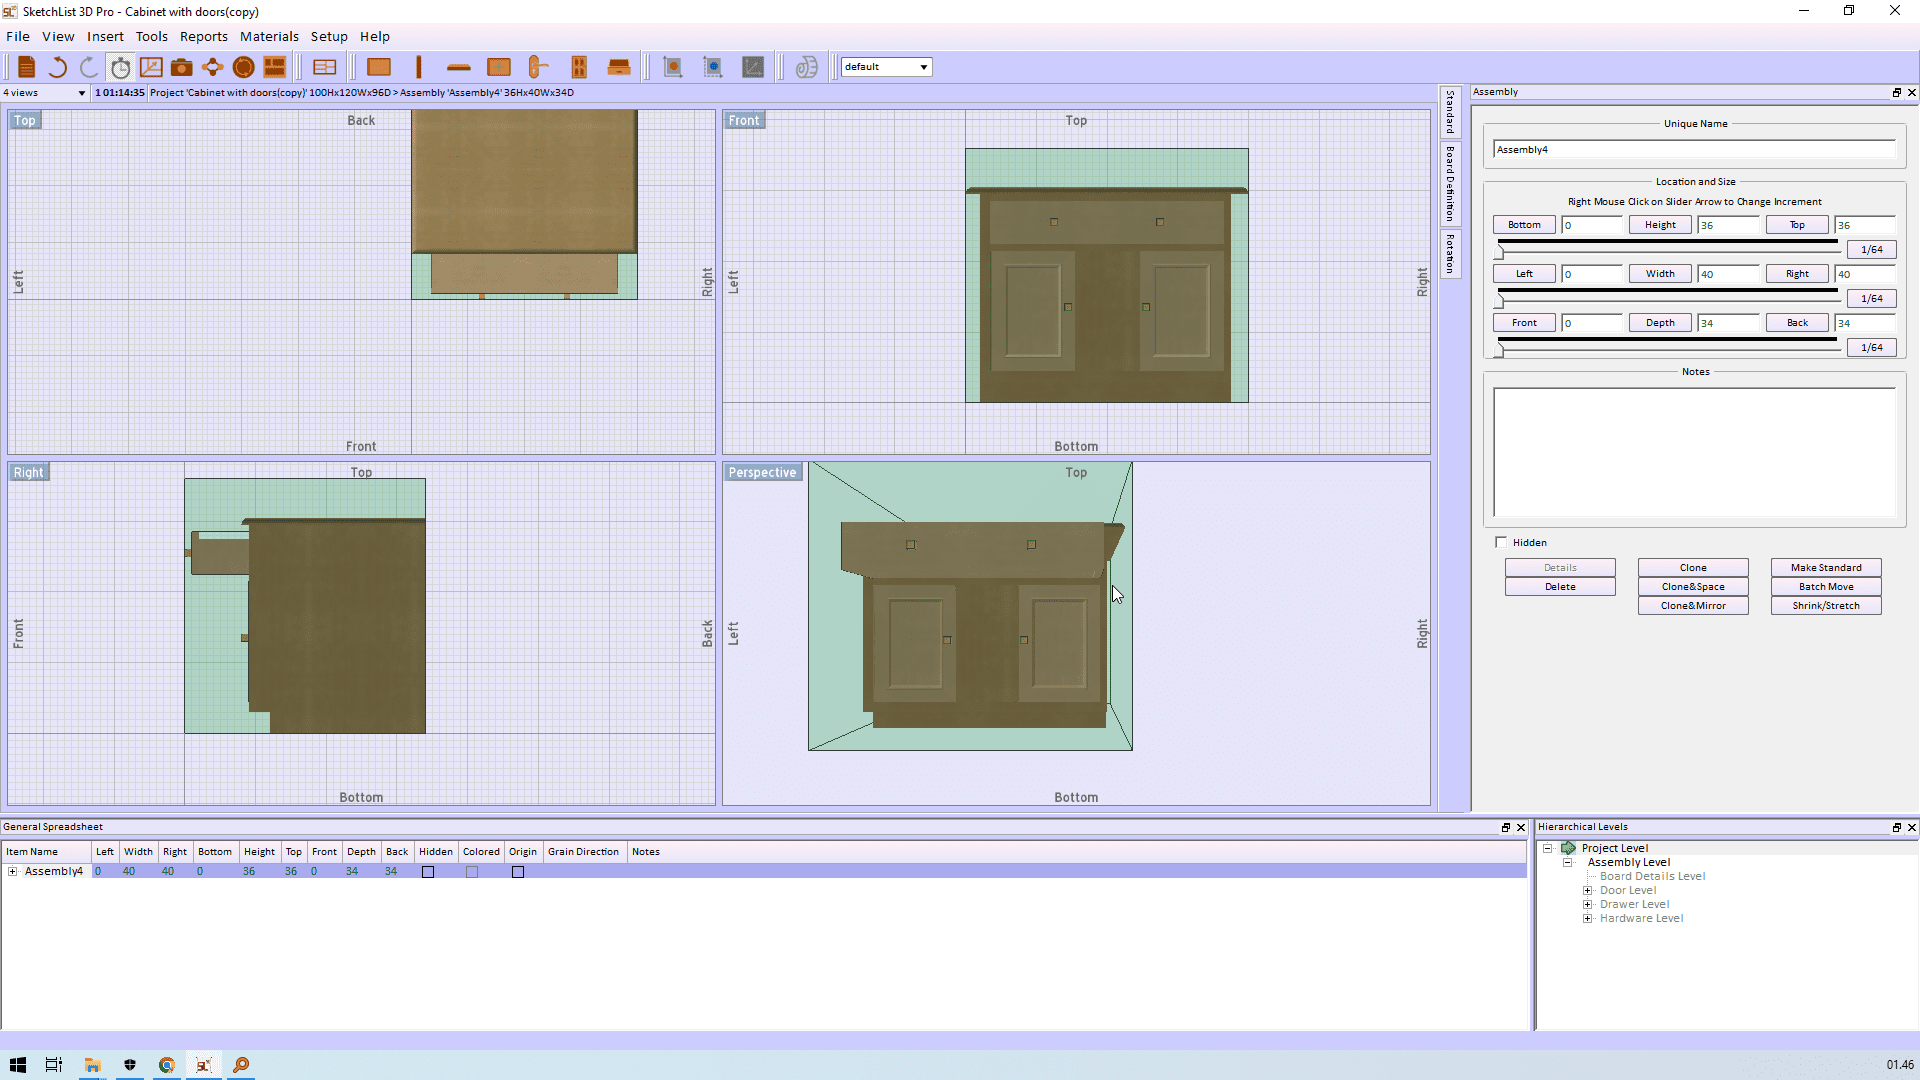Click the insert drawer toolbar icon
1920x1080 pixels.
click(x=619, y=67)
